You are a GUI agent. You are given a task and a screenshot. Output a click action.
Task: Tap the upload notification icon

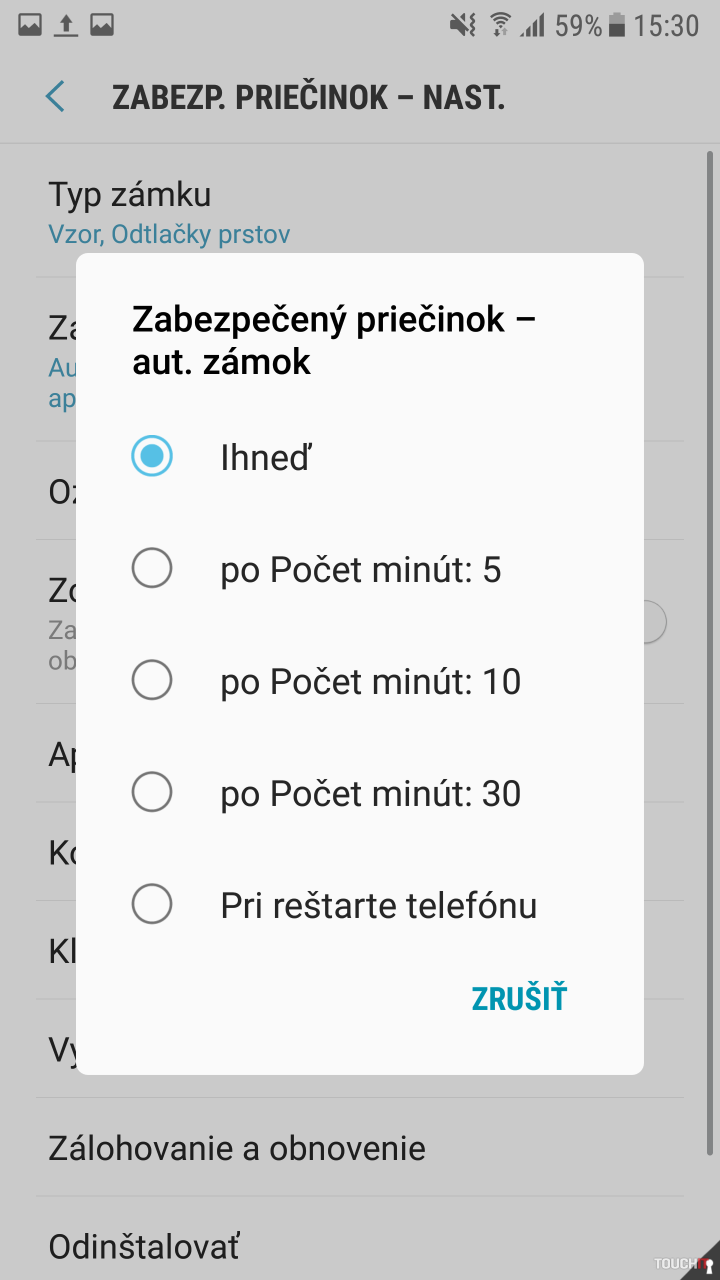(x=66, y=25)
